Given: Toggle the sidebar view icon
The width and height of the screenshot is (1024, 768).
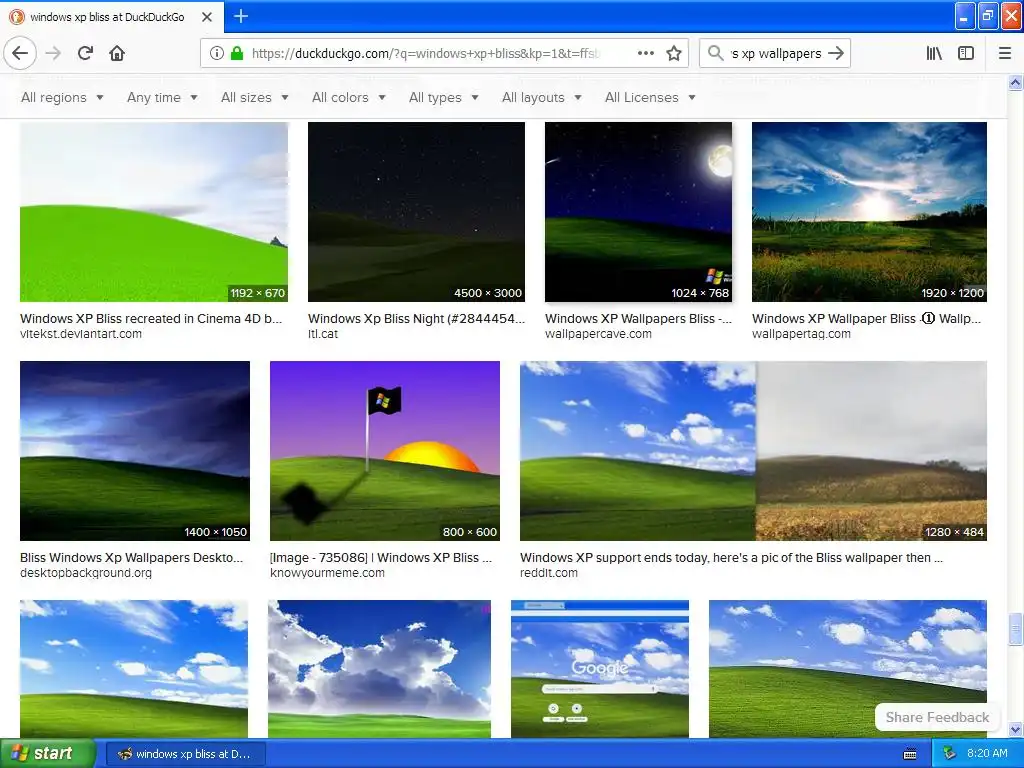Looking at the screenshot, I should tap(966, 54).
